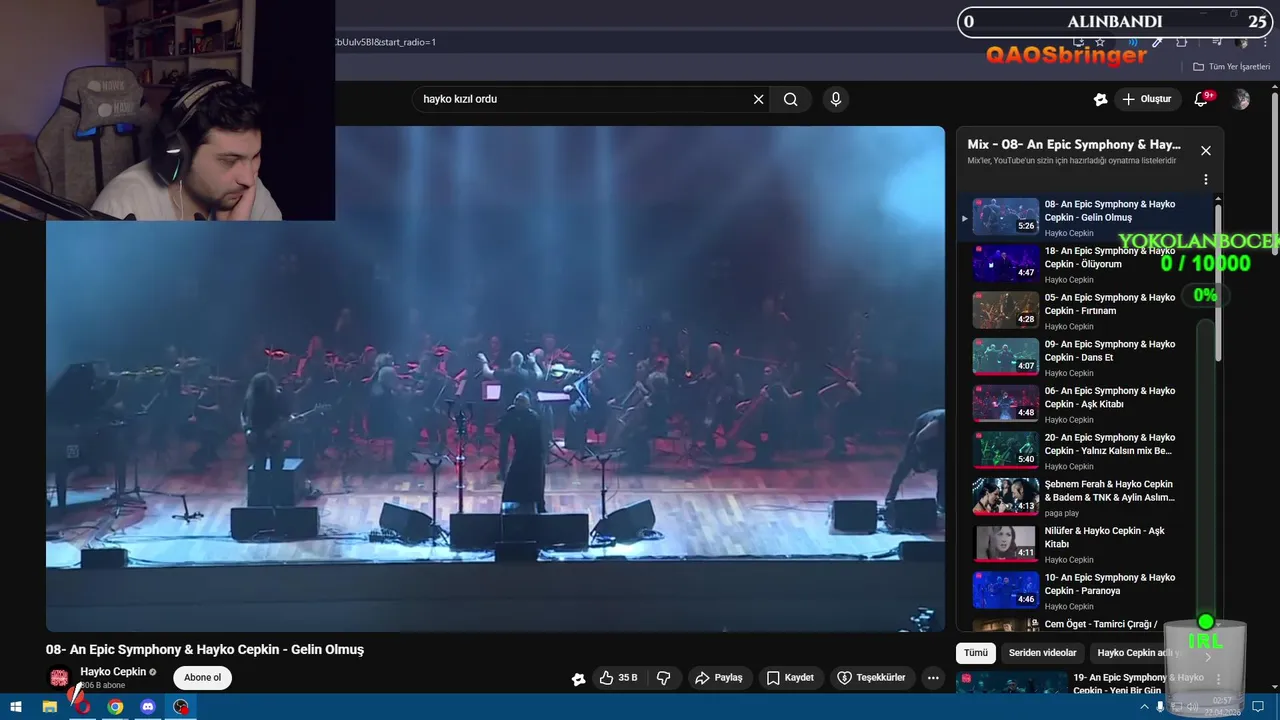Bookmark this page with the star icon
The image size is (1280, 720).
pyautogui.click(x=1100, y=42)
